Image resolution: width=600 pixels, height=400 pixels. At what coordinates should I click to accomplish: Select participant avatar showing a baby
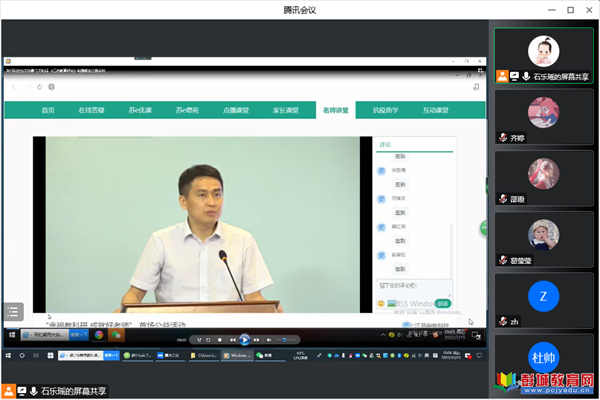[543, 235]
